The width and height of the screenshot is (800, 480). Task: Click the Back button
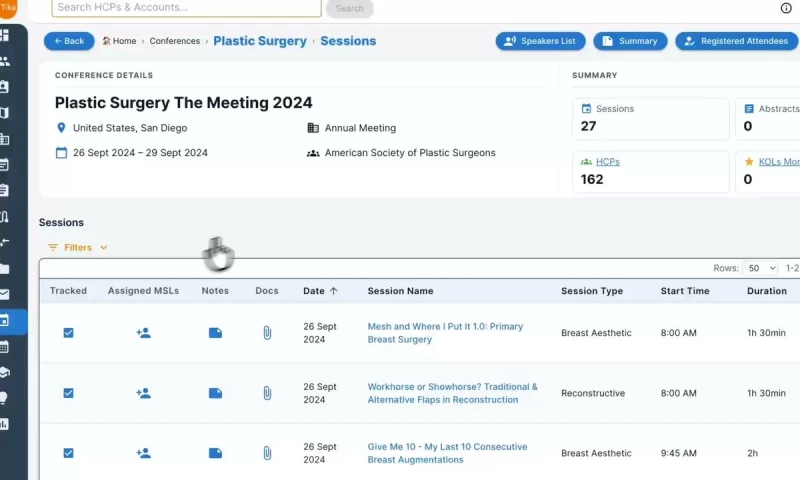[x=69, y=41]
